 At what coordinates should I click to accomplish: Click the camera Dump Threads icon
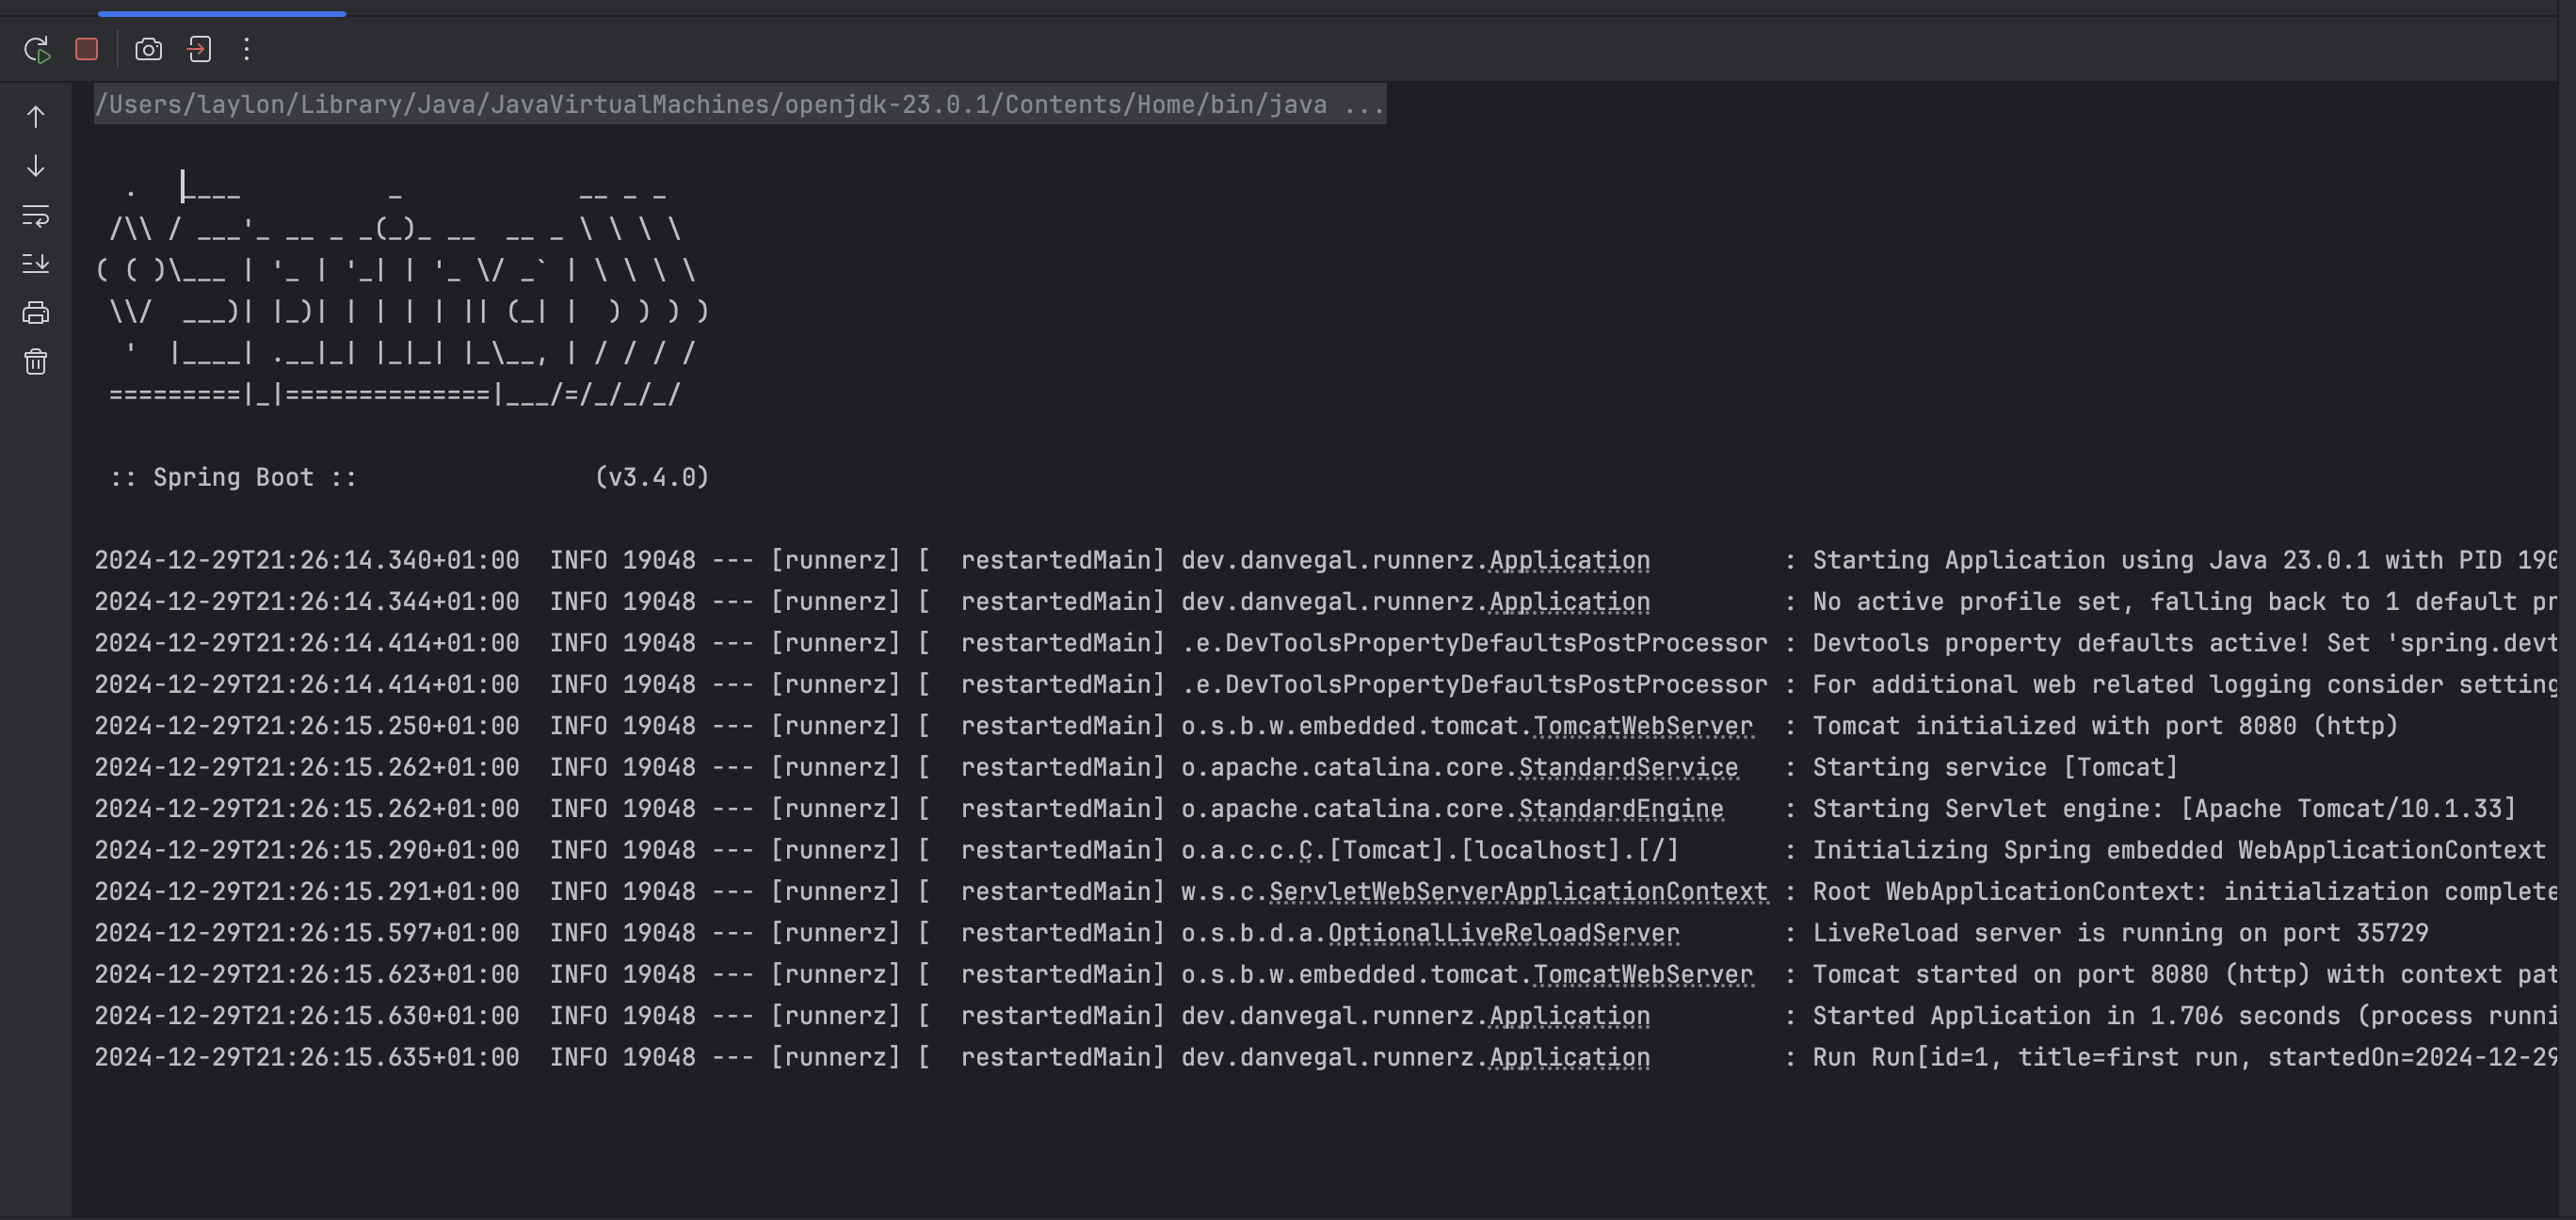point(148,49)
